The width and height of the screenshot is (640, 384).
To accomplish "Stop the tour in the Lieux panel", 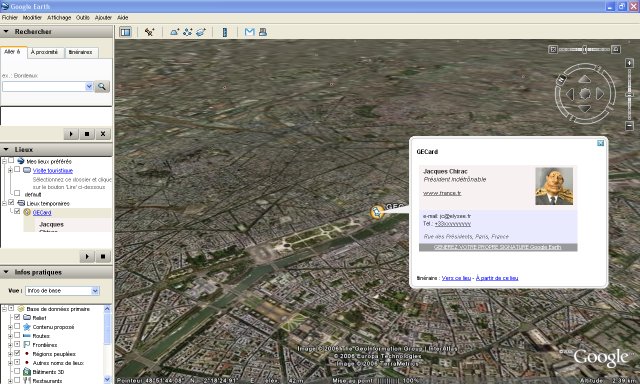I will click(x=103, y=257).
